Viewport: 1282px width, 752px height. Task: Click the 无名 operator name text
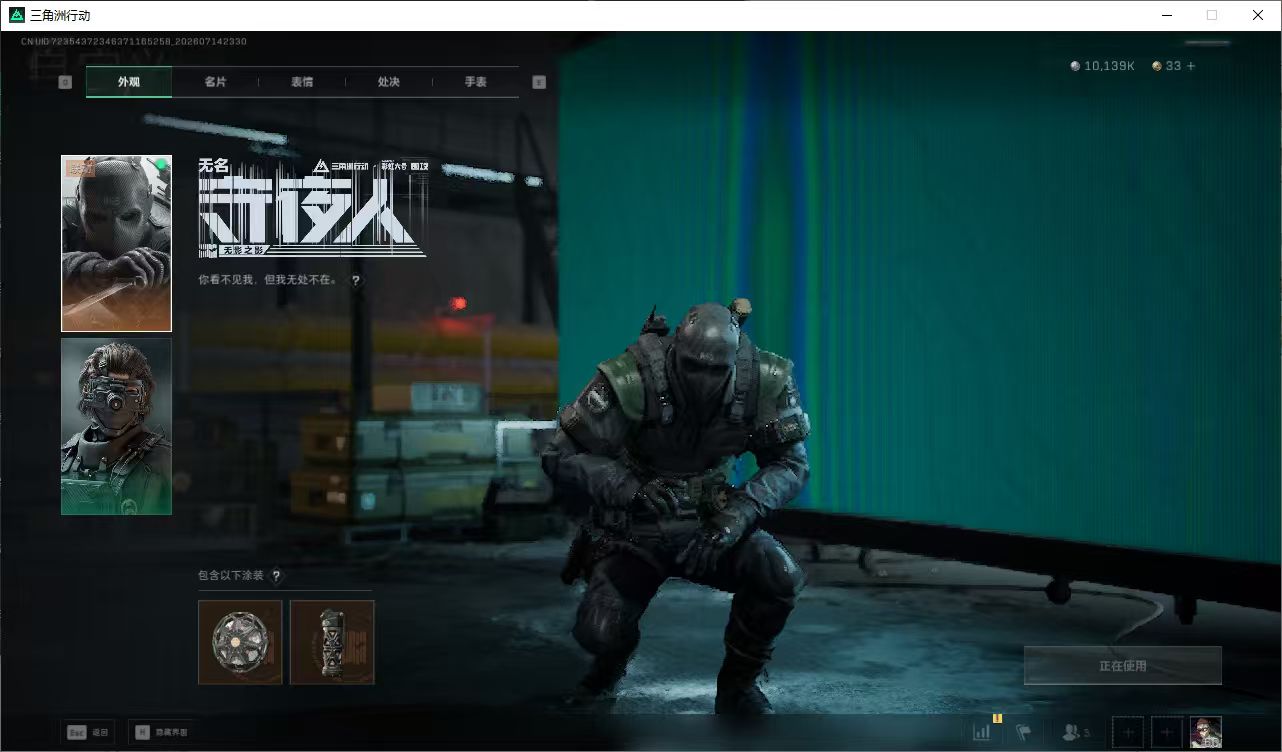tap(214, 164)
